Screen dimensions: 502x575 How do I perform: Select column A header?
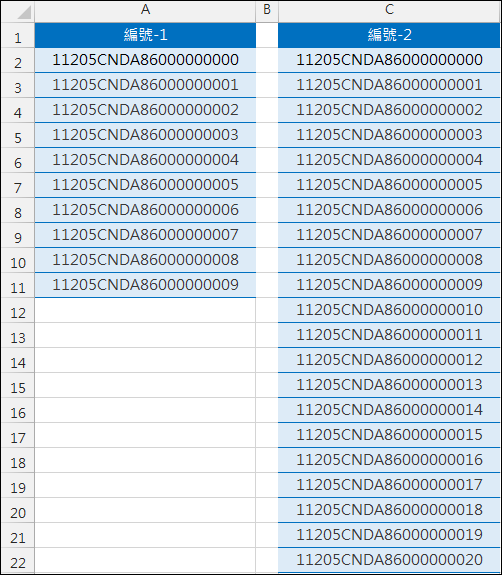pos(145,11)
